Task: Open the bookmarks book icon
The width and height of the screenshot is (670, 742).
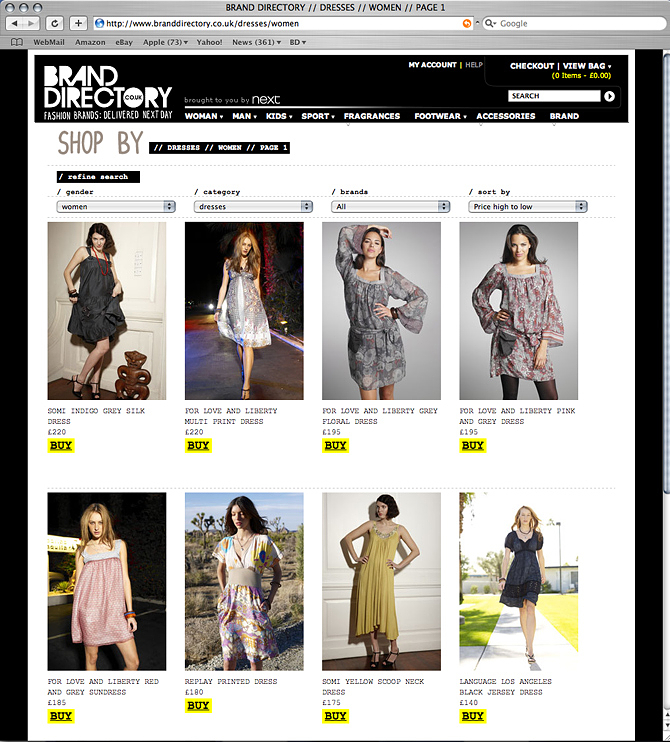Action: (17, 42)
